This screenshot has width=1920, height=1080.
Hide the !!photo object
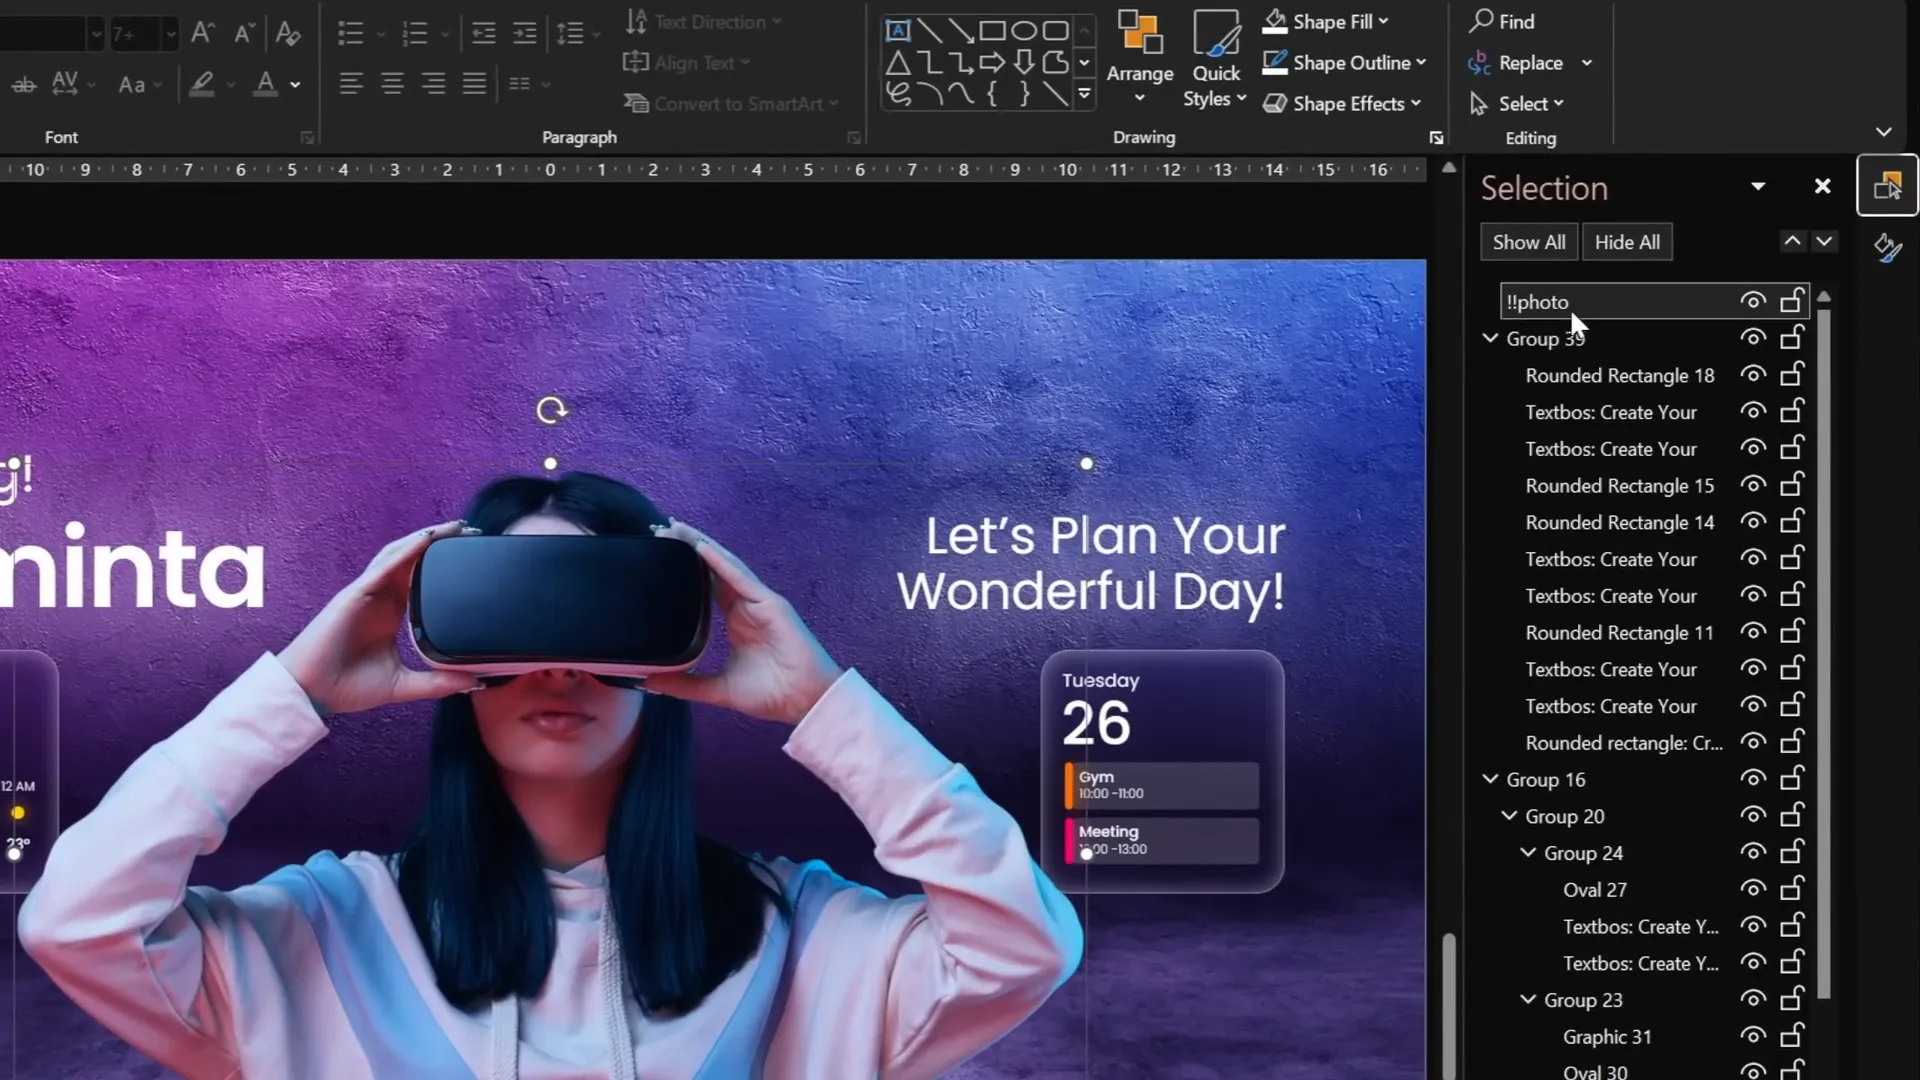tap(1752, 301)
